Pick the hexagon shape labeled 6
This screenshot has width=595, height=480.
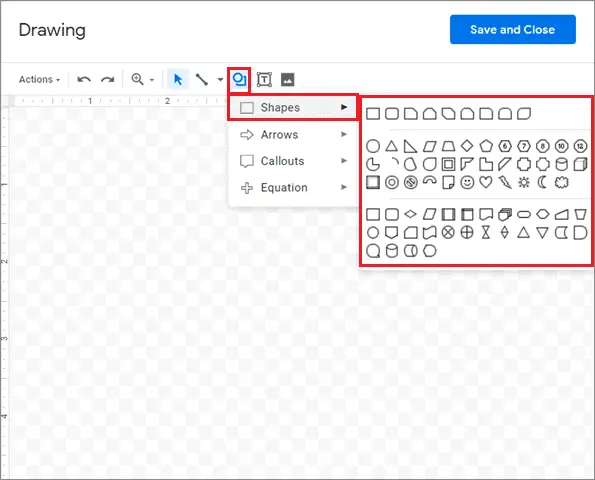tap(505, 146)
